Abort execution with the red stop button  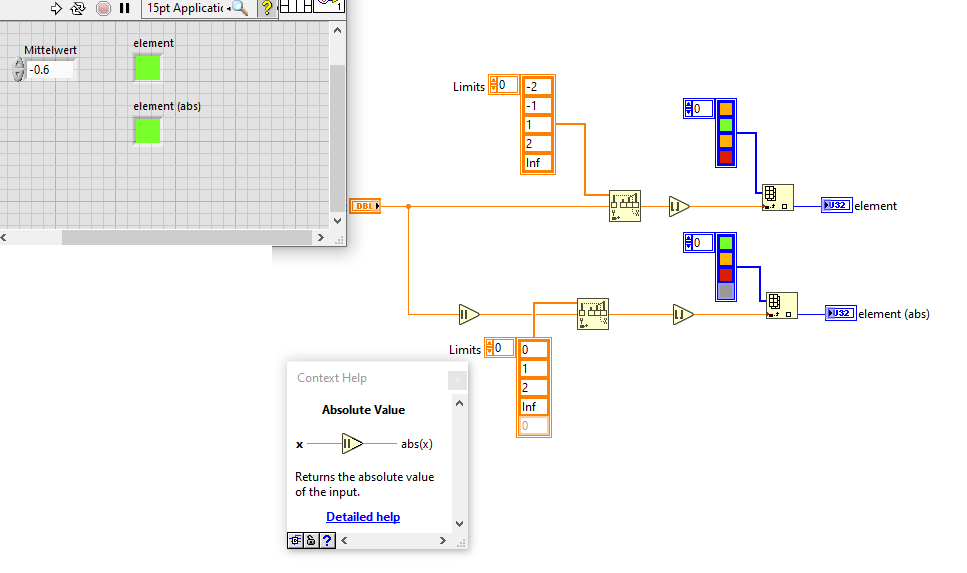[x=104, y=8]
